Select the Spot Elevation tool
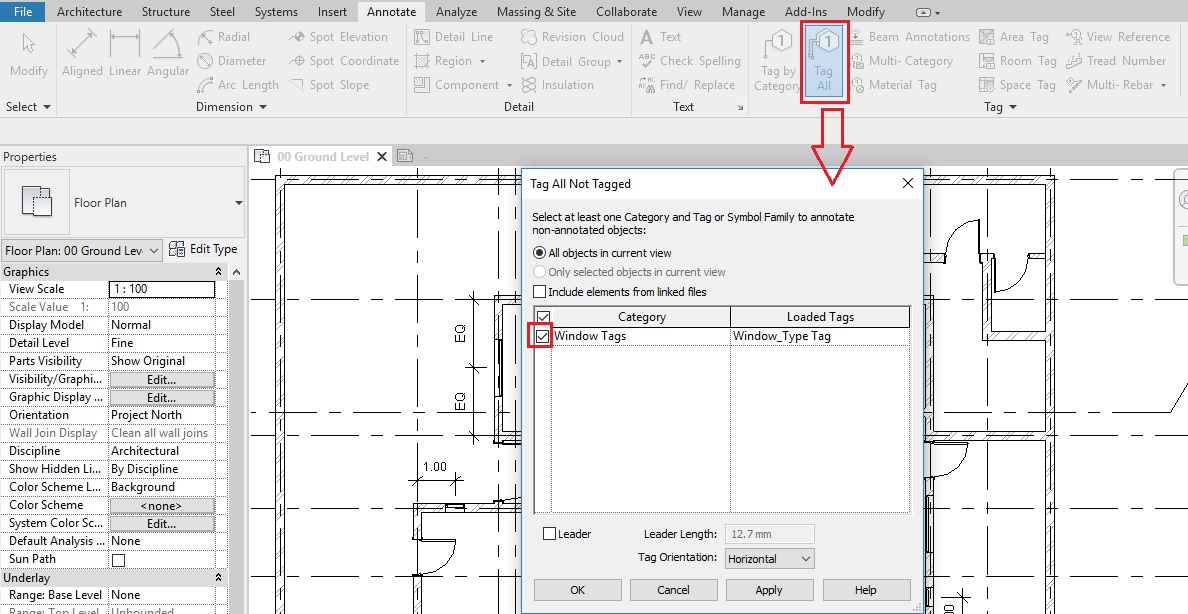 [x=338, y=37]
